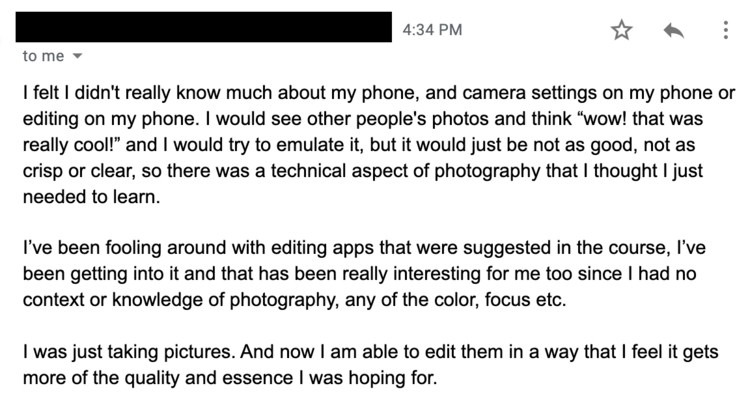Star this email message
The image size is (750, 415).
pyautogui.click(x=622, y=31)
